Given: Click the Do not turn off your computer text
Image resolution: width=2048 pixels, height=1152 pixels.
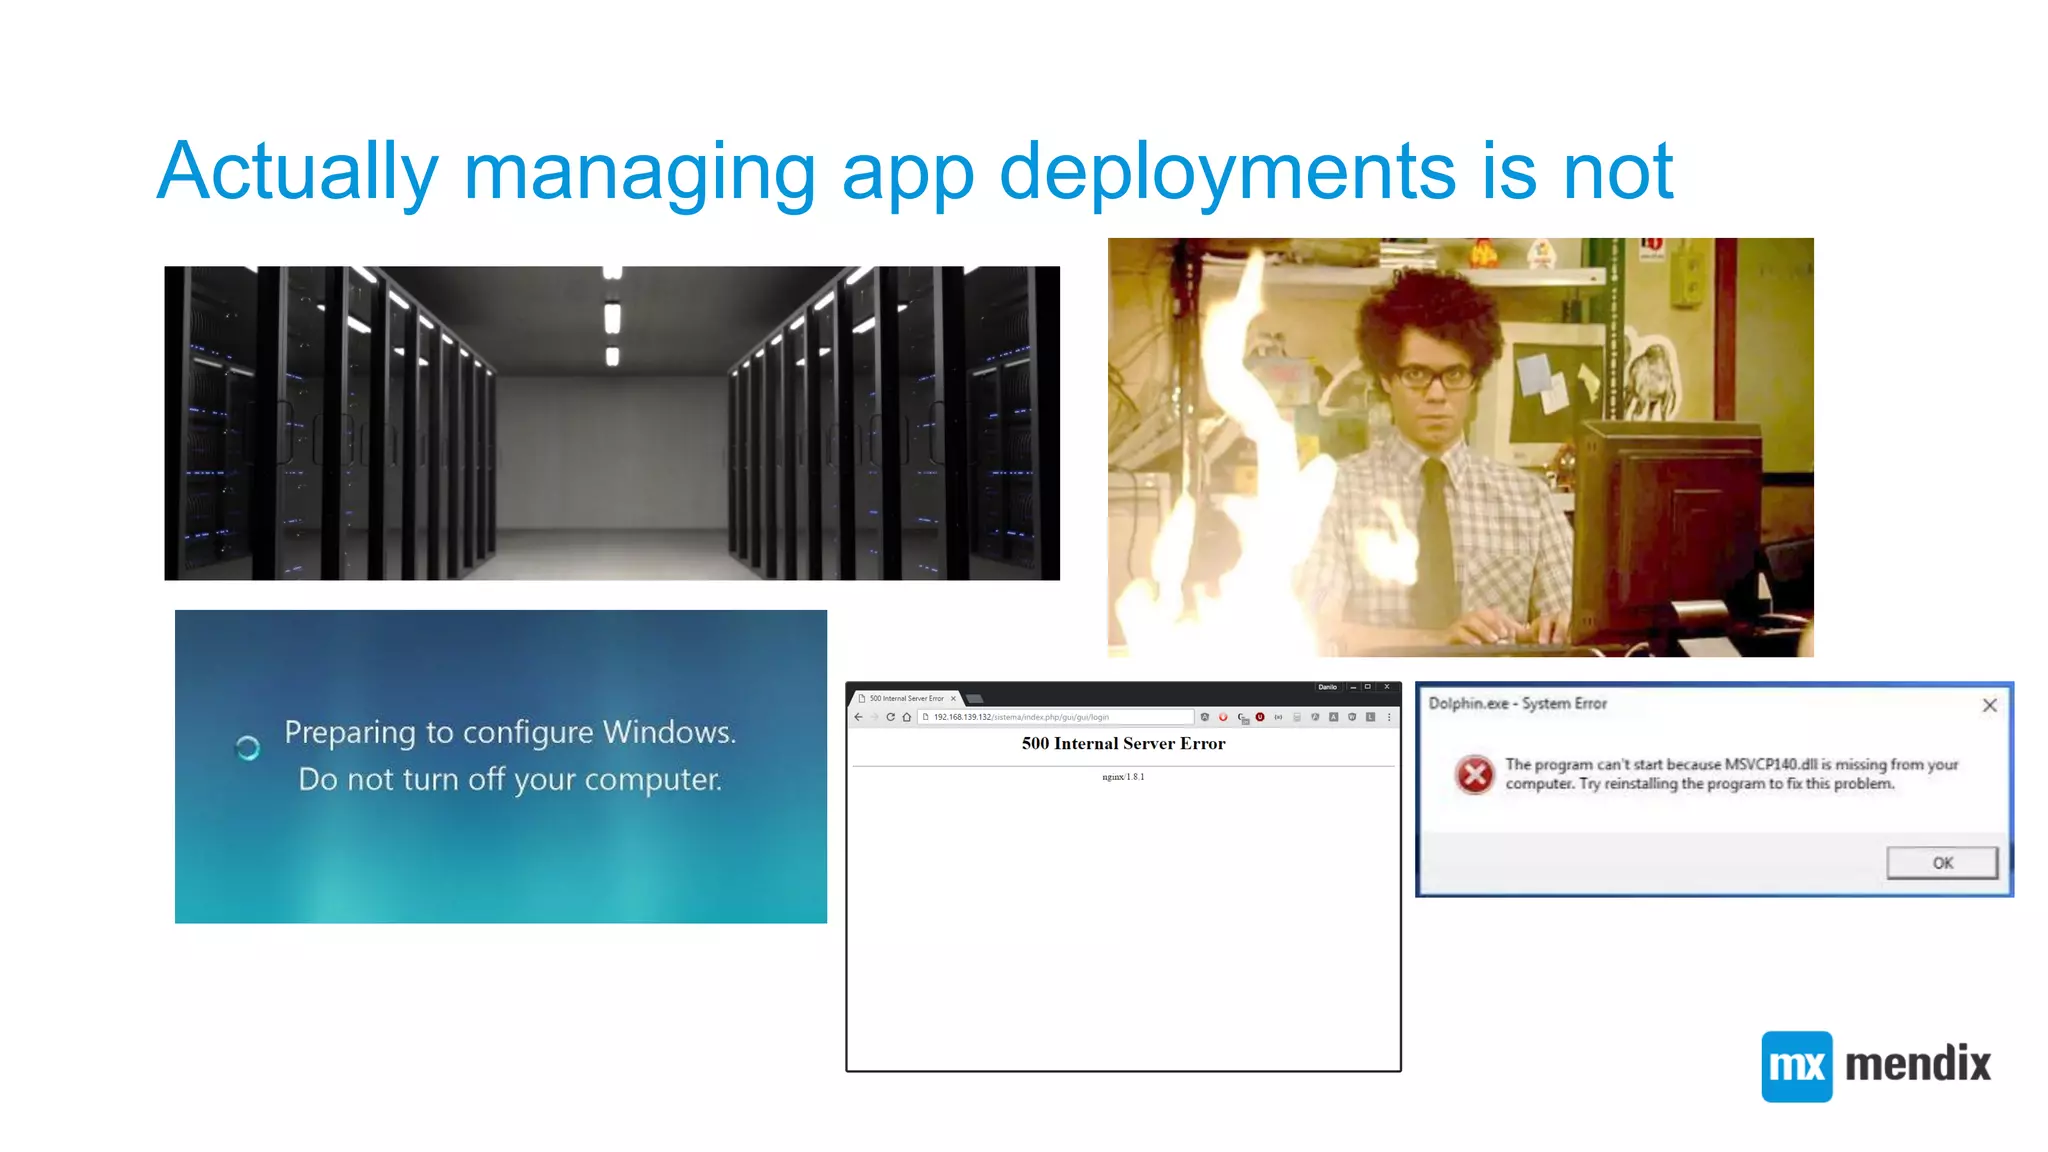Looking at the screenshot, I should pyautogui.click(x=510, y=780).
